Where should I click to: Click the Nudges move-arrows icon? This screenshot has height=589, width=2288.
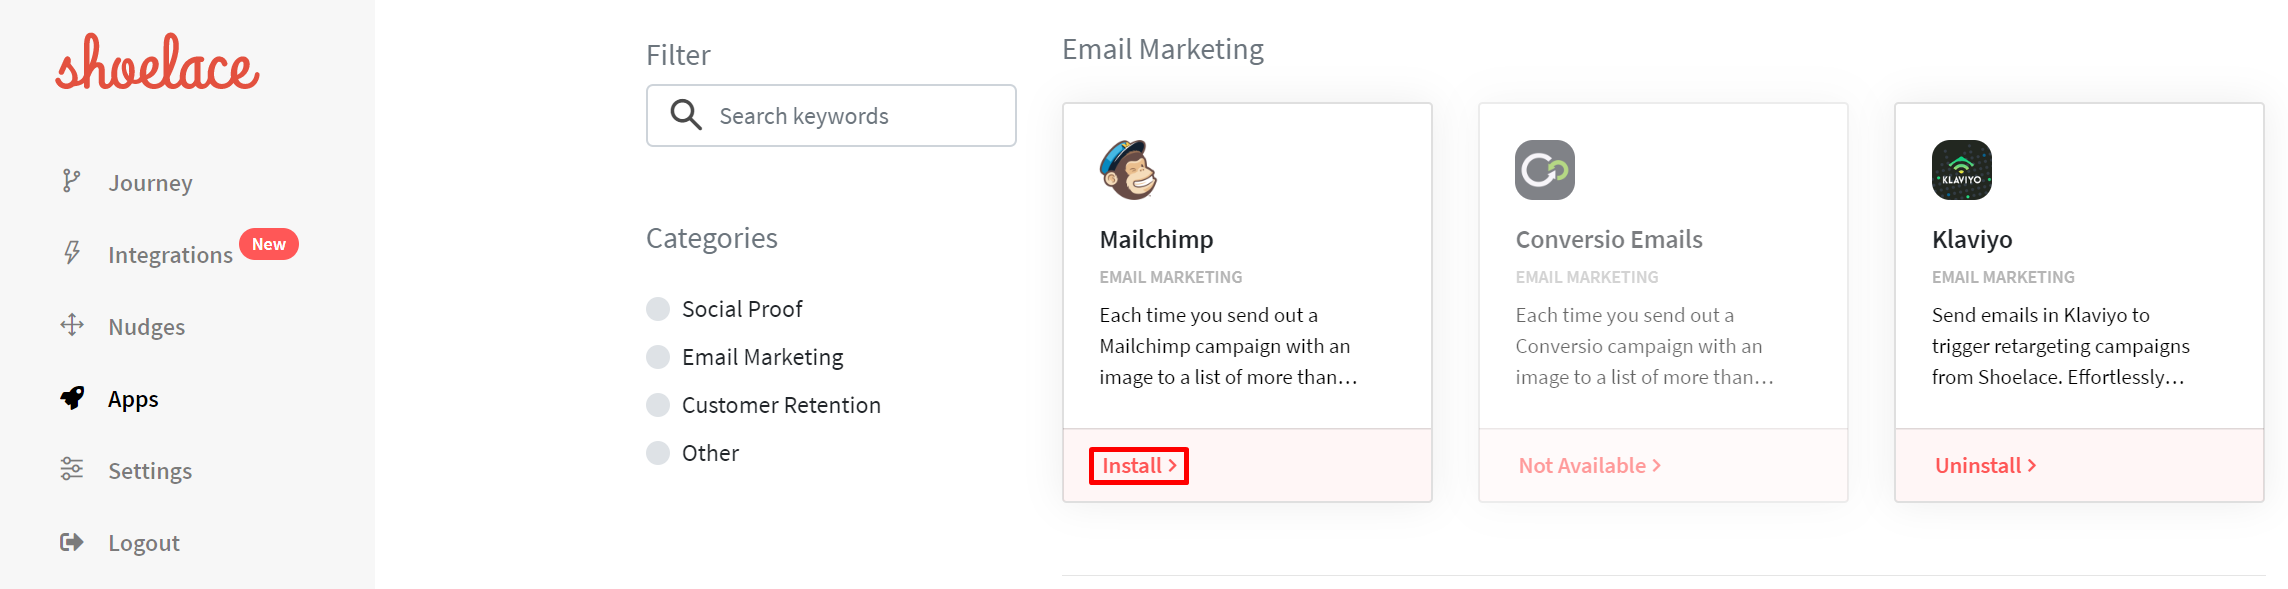pos(72,325)
